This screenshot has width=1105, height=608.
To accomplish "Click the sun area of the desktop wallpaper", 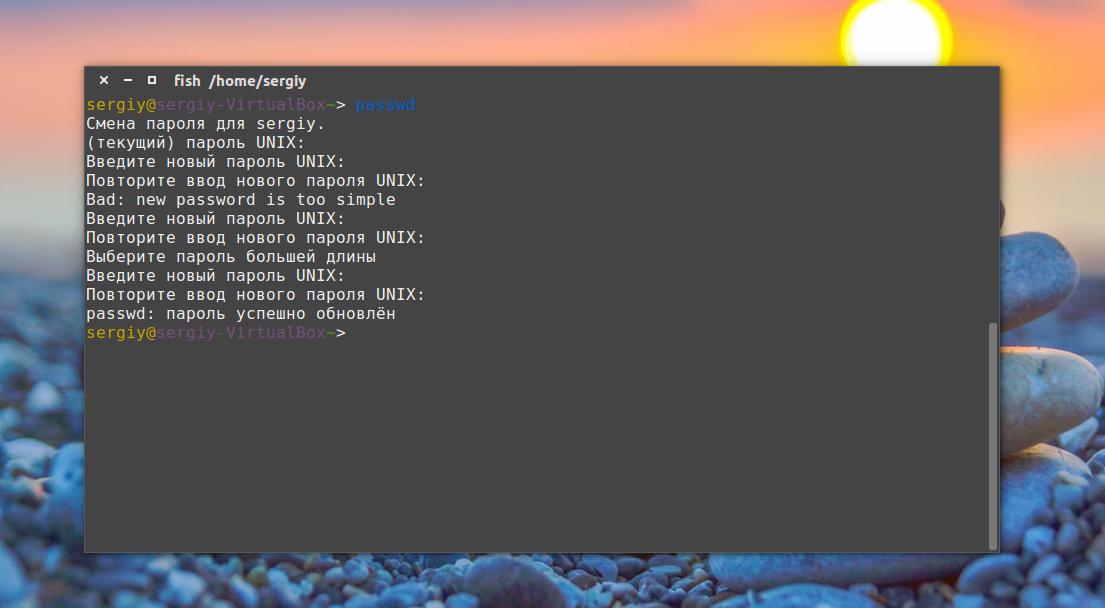I will (895, 30).
